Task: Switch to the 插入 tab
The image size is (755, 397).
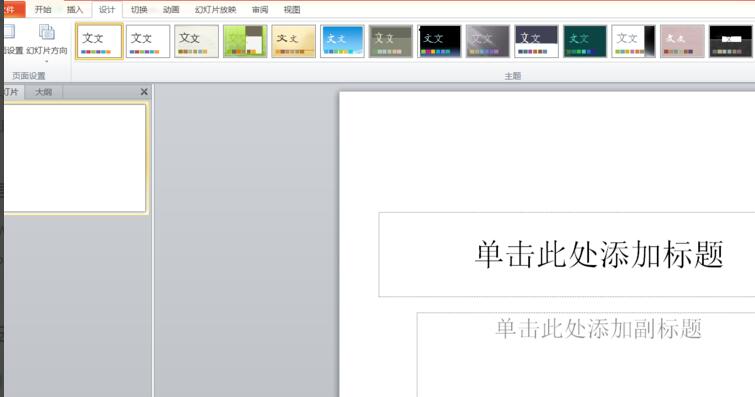Action: (75, 9)
